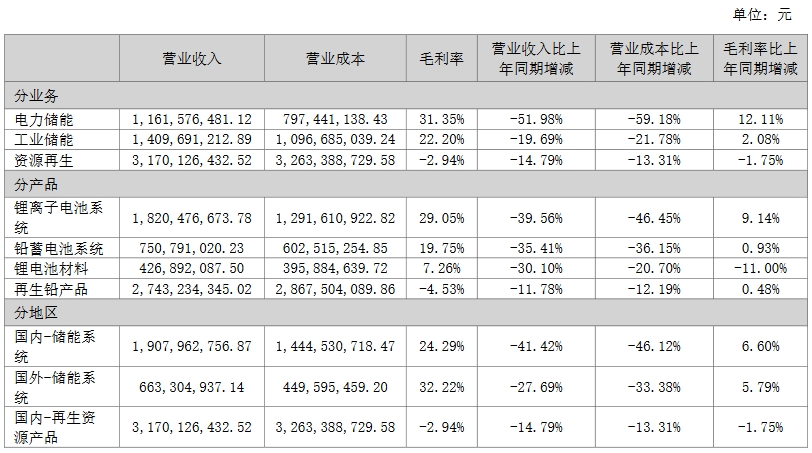Select the cost cell 1,096,685,039.24
The image size is (812, 453).
(x=335, y=140)
